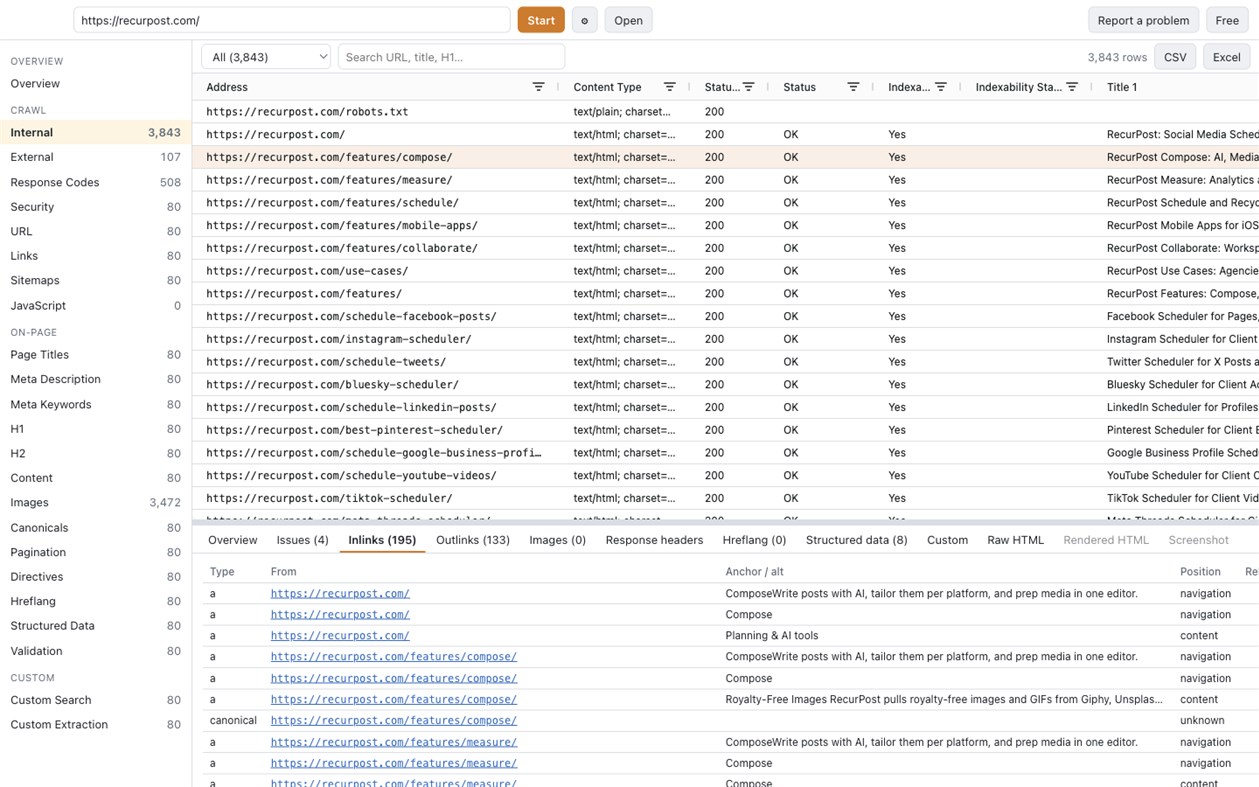
Task: Switch to the Response headers tab
Action: (x=654, y=540)
